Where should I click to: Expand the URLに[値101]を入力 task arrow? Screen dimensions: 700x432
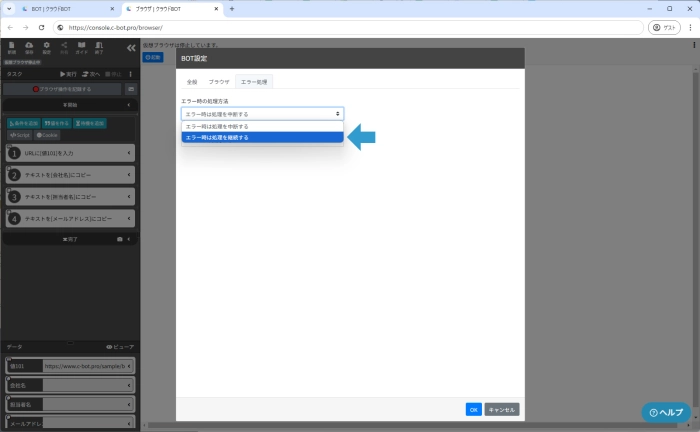coord(129,153)
